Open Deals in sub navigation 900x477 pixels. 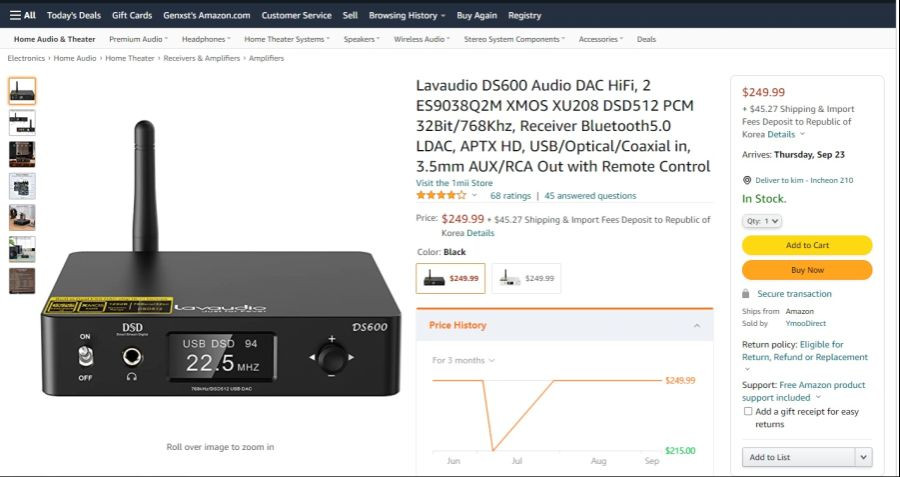tap(646, 39)
